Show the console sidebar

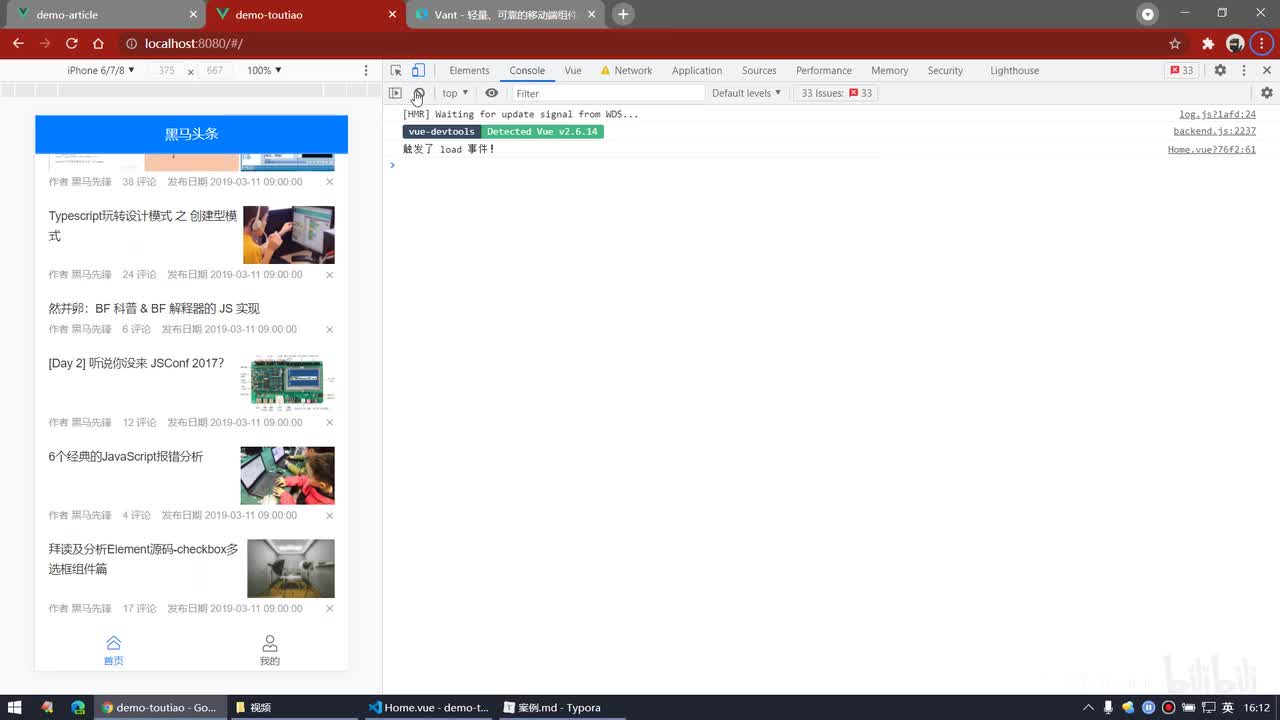click(395, 93)
